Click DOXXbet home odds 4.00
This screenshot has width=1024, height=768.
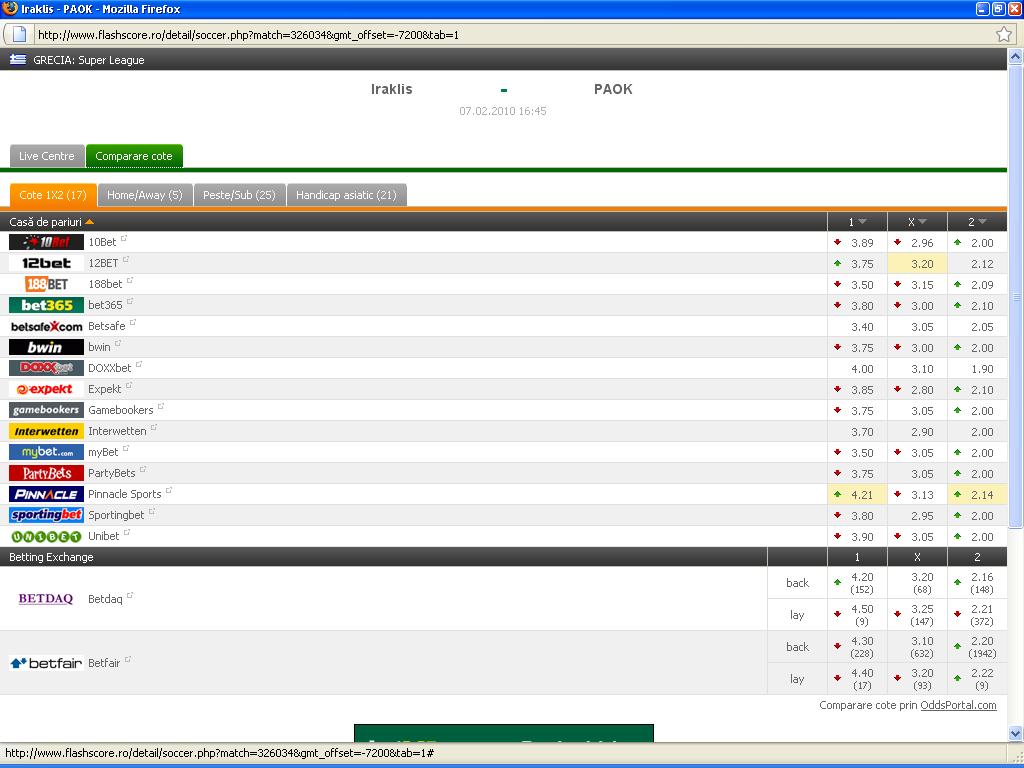click(862, 369)
